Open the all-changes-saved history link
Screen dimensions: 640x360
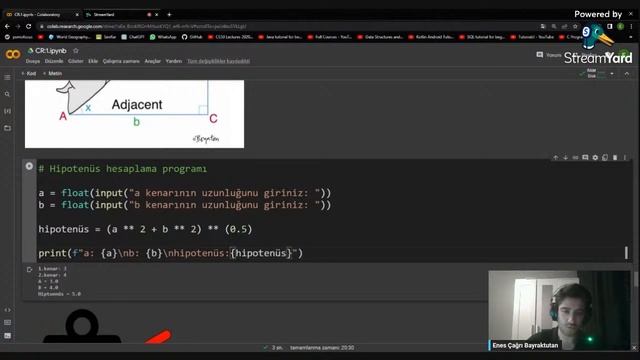(218, 61)
